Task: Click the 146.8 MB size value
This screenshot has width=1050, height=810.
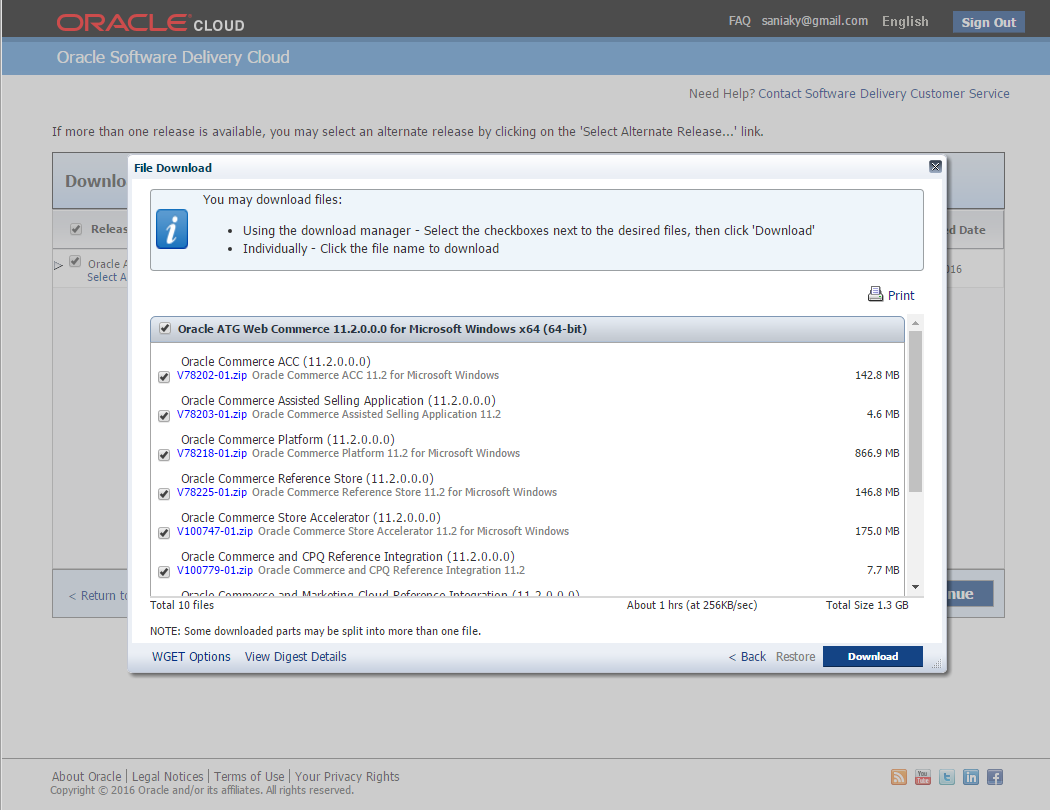Action: click(877, 492)
